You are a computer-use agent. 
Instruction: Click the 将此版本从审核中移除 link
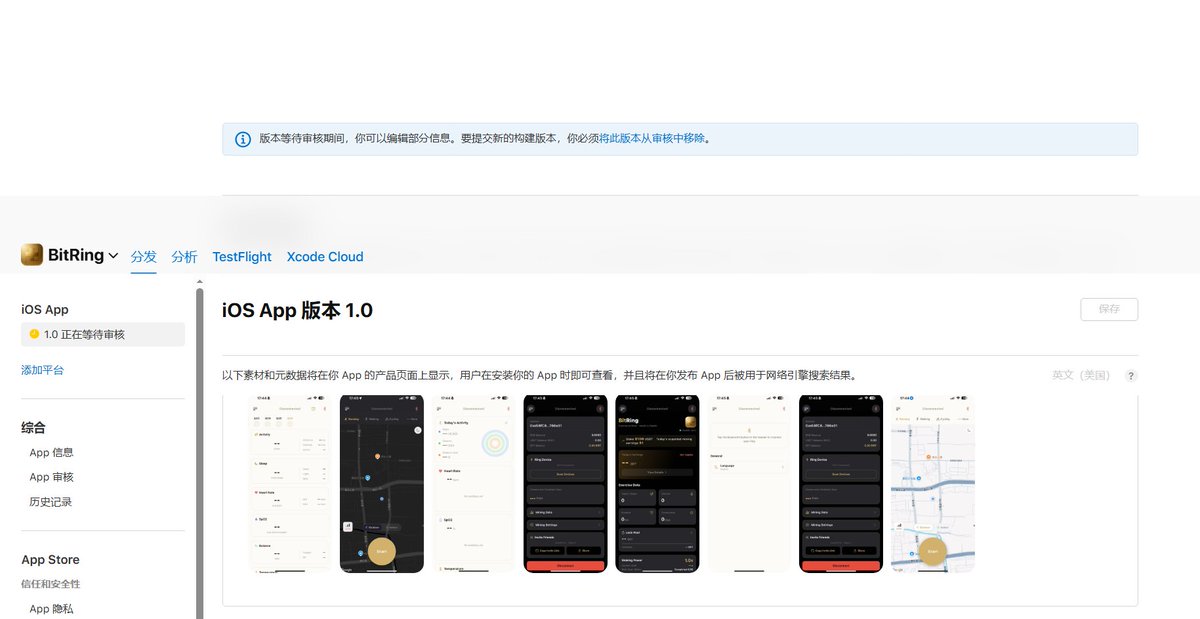click(652, 139)
